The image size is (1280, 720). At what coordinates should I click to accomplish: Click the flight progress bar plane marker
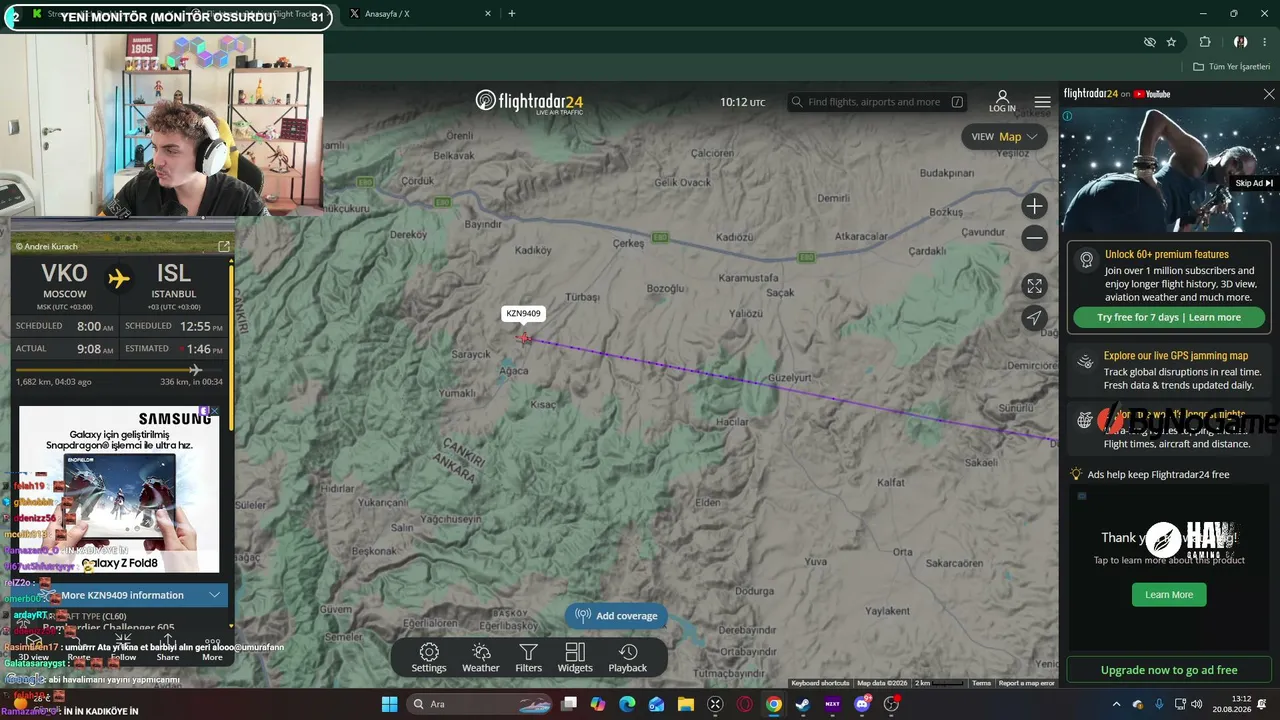point(195,370)
